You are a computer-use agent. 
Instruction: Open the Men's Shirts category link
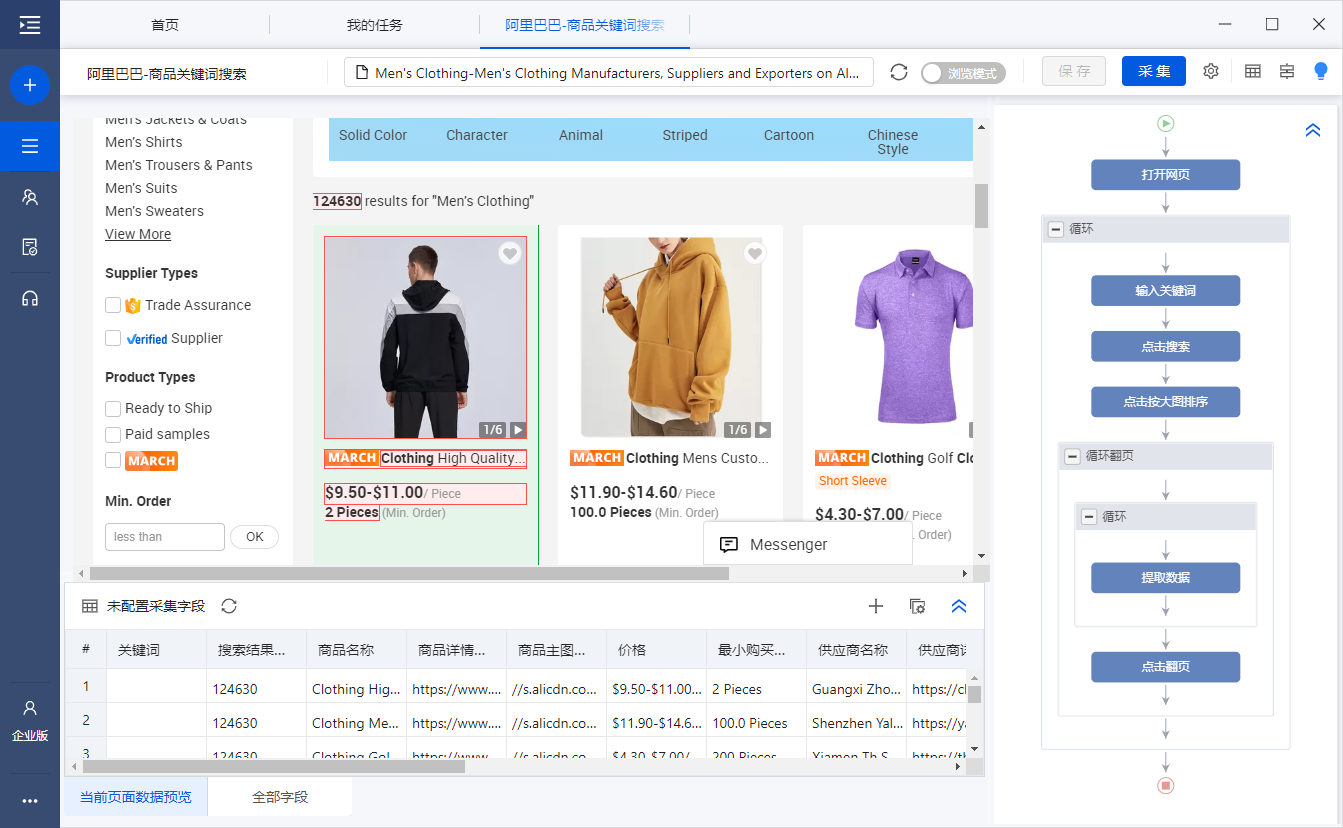point(144,142)
